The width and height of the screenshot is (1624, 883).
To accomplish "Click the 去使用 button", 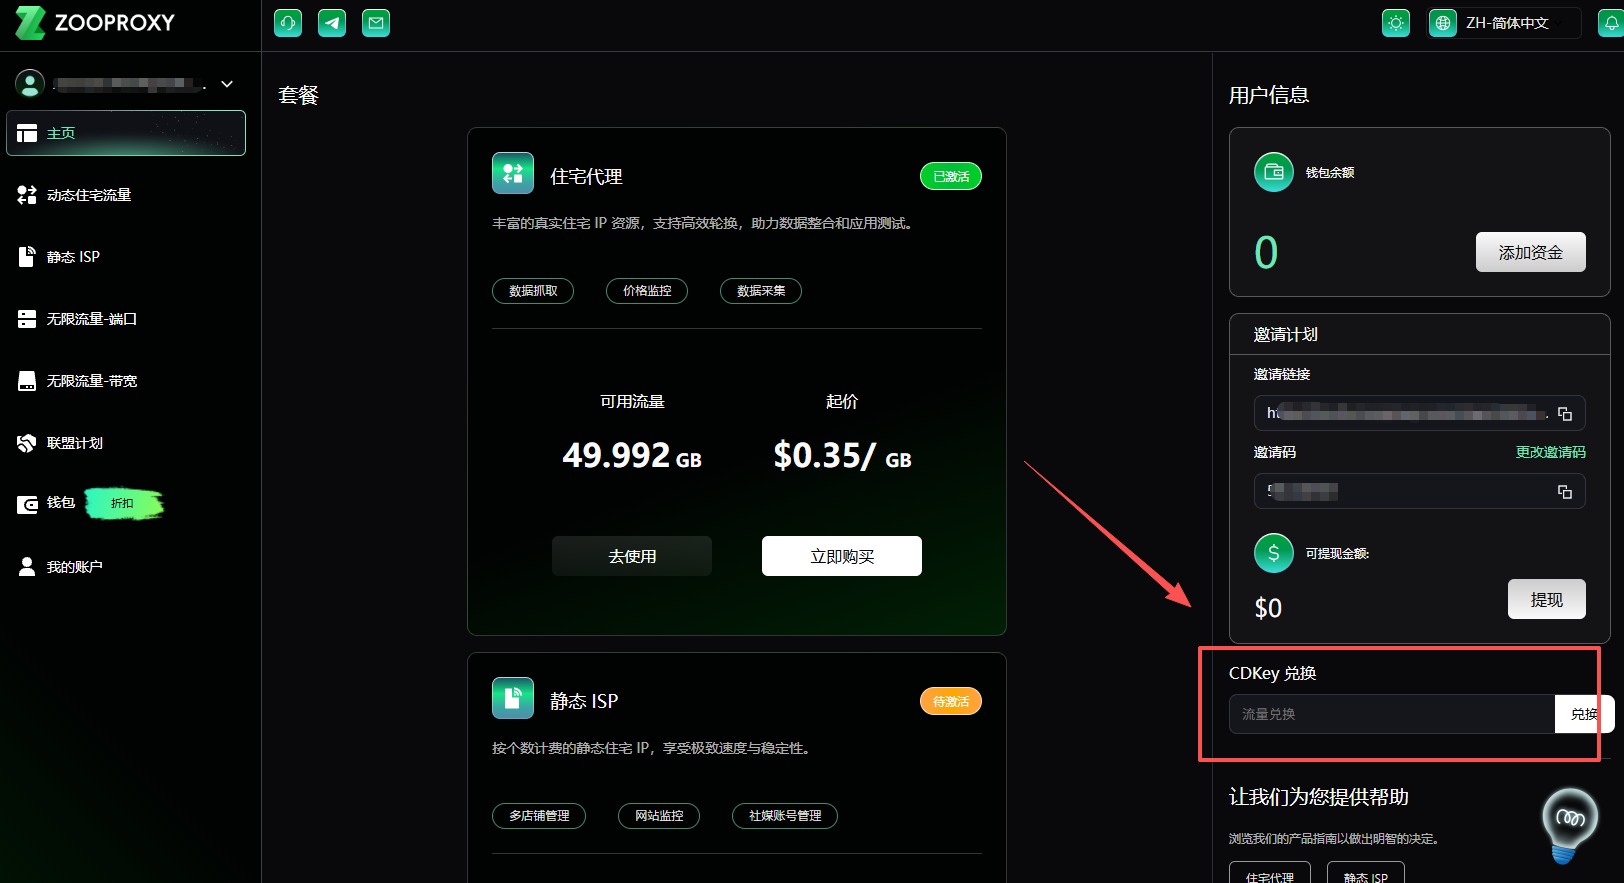I will click(632, 556).
